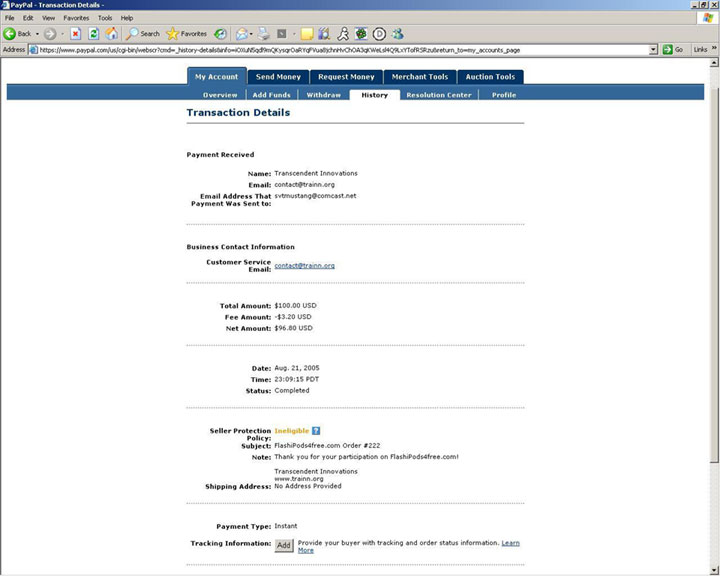Stop page loading with the red X icon

pyautogui.click(x=76, y=34)
